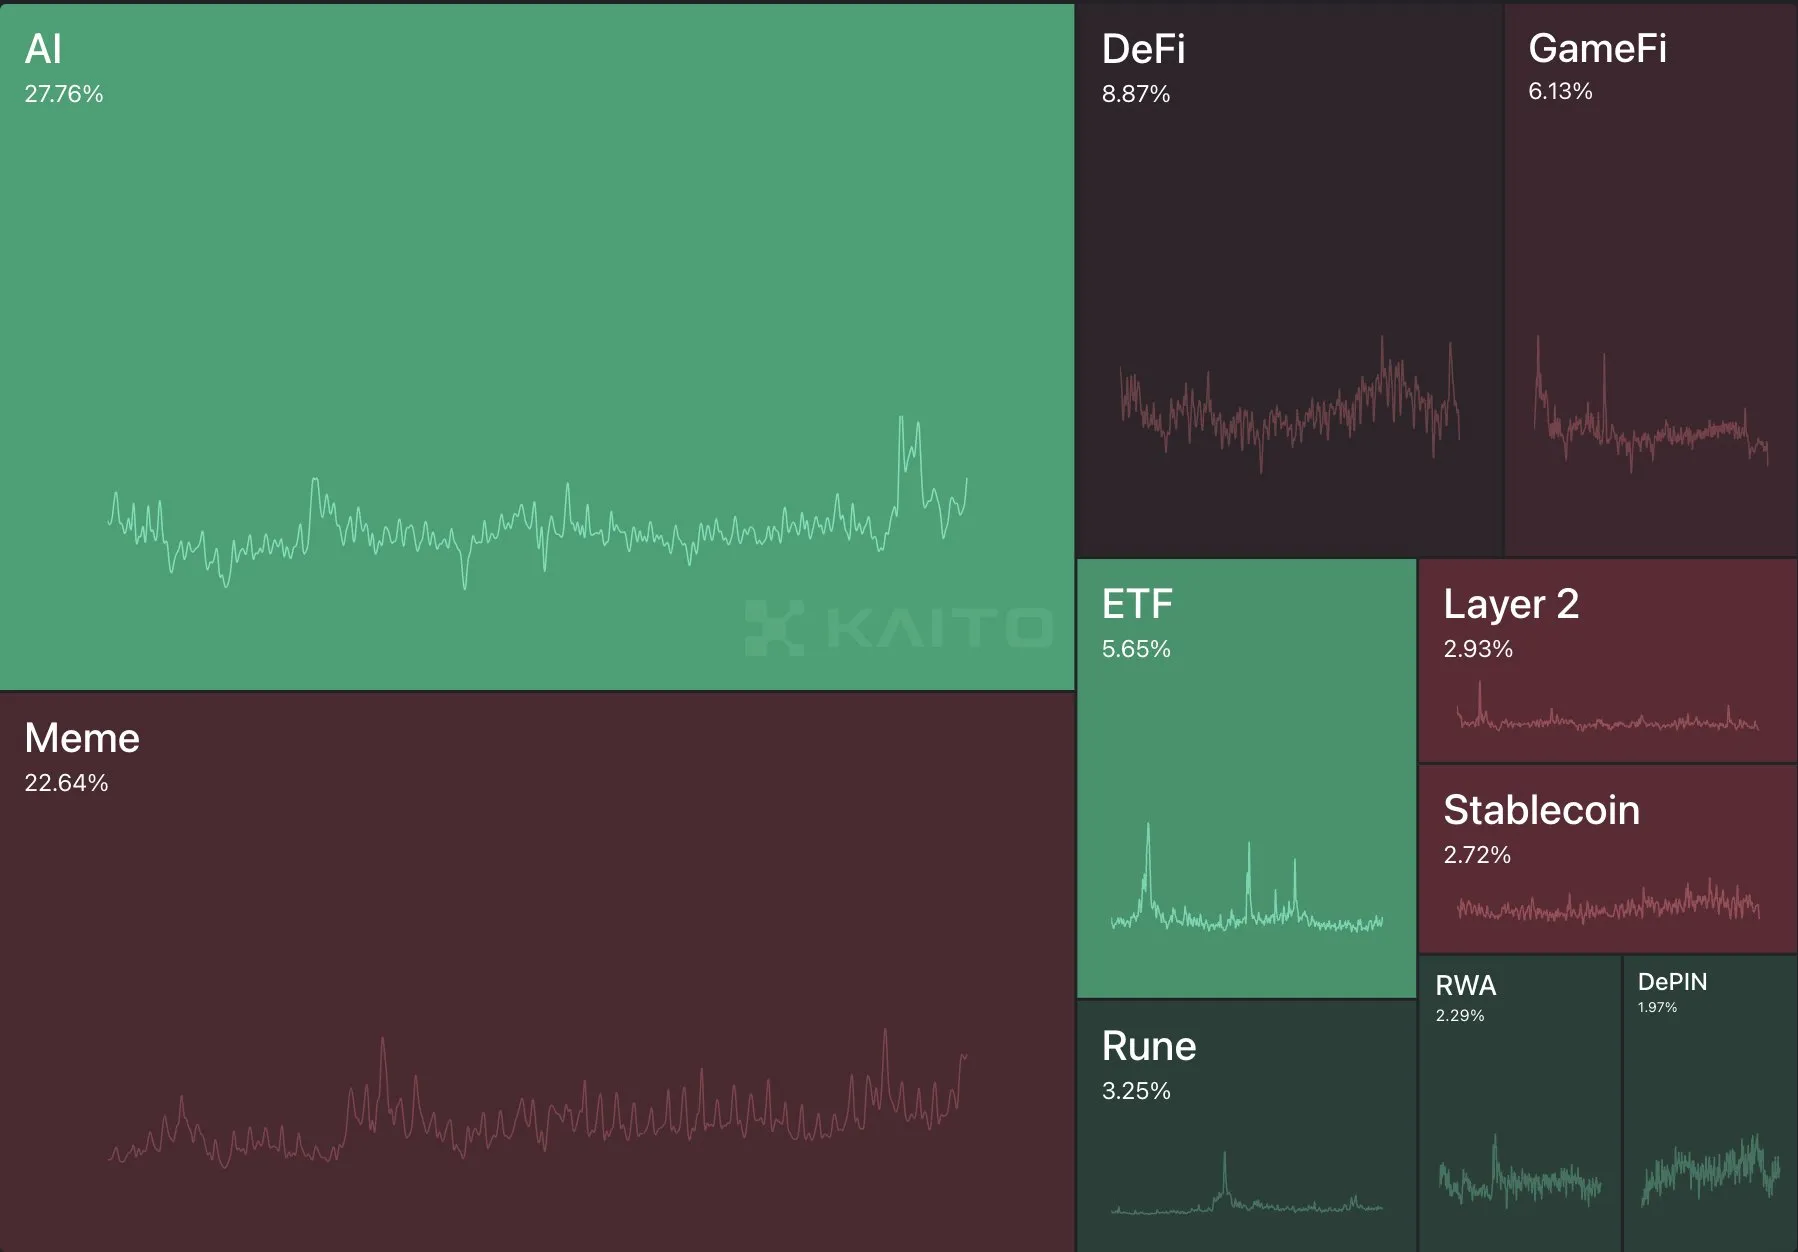Click the 2.72% Stablecoin percentage
Viewport: 1798px width, 1252px height.
(1477, 855)
